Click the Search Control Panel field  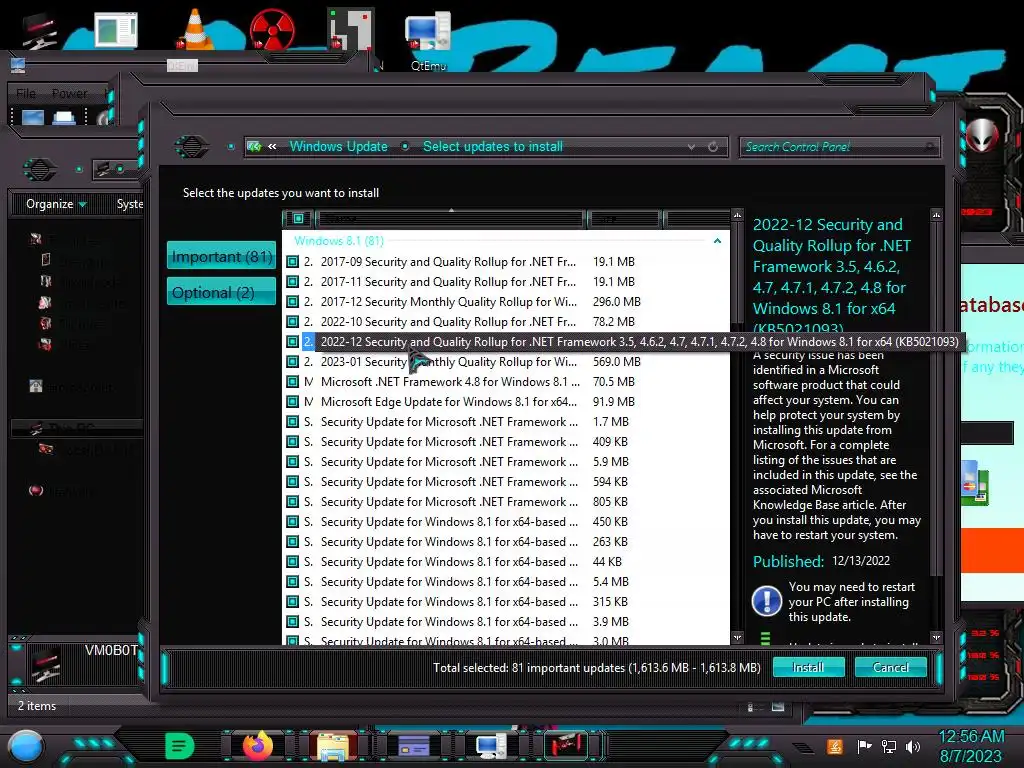click(839, 147)
